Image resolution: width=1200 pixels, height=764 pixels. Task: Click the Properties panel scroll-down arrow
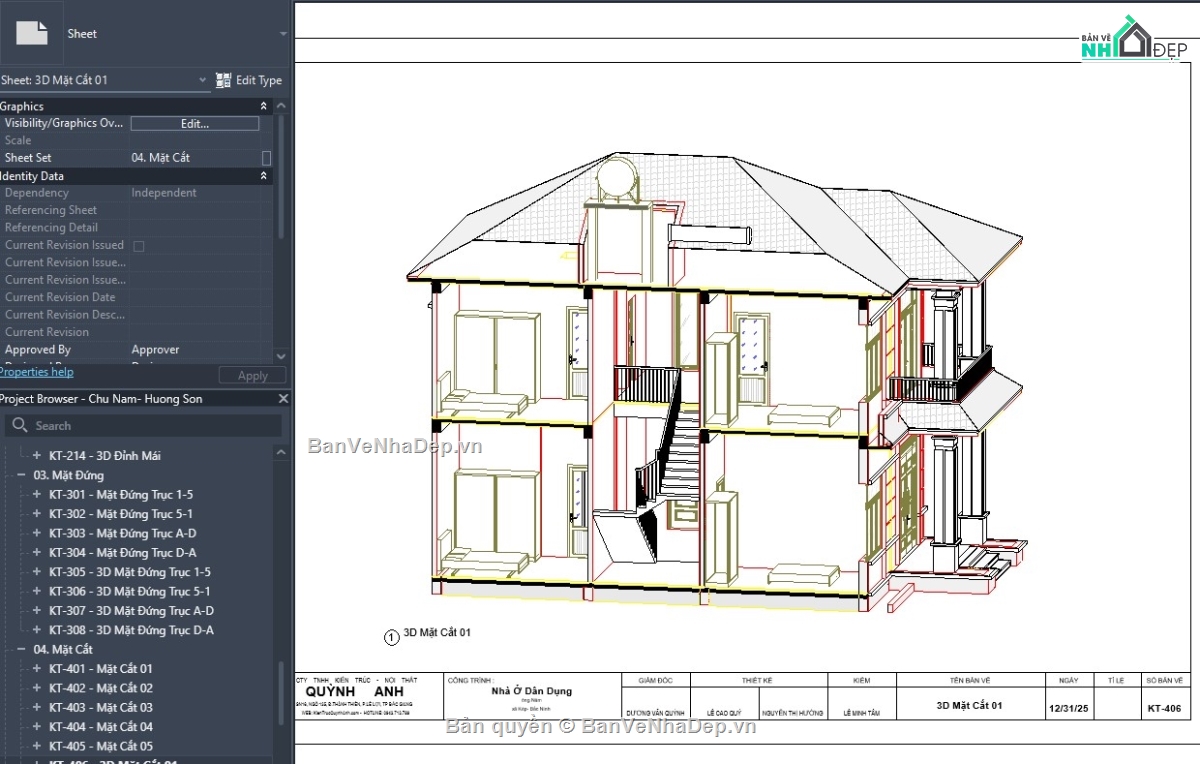(x=281, y=356)
